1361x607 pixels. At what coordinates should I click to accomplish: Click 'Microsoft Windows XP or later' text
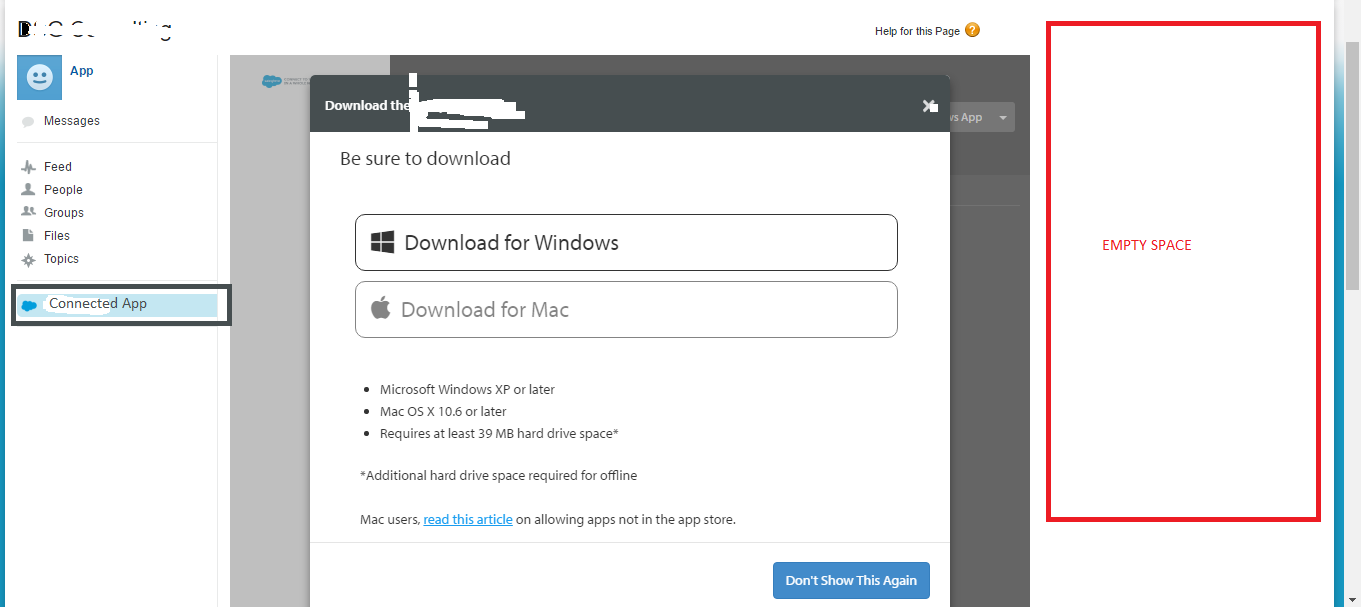tap(467, 390)
